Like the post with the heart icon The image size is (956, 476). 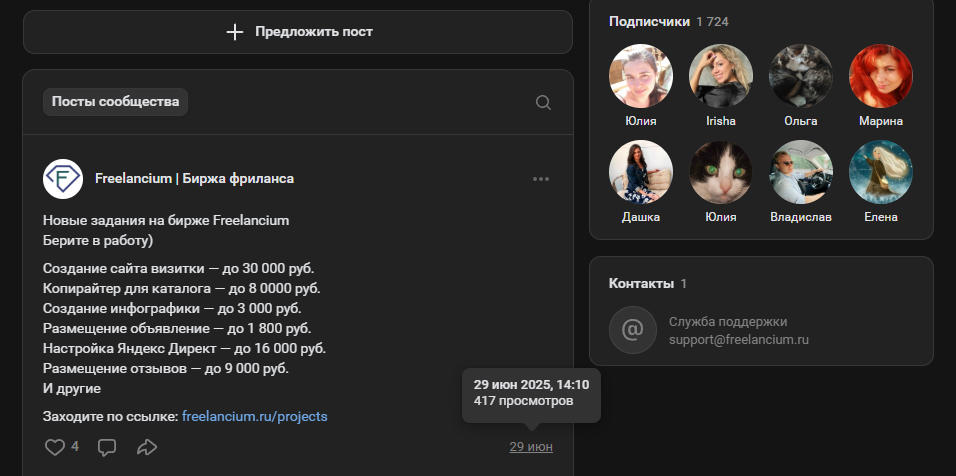tap(55, 447)
